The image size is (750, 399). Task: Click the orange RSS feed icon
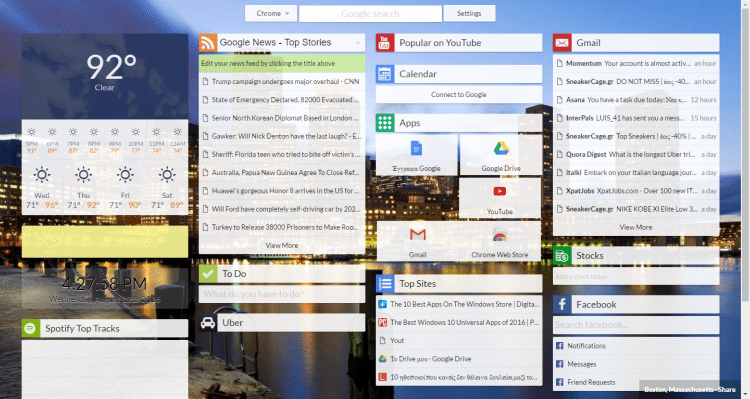208,43
